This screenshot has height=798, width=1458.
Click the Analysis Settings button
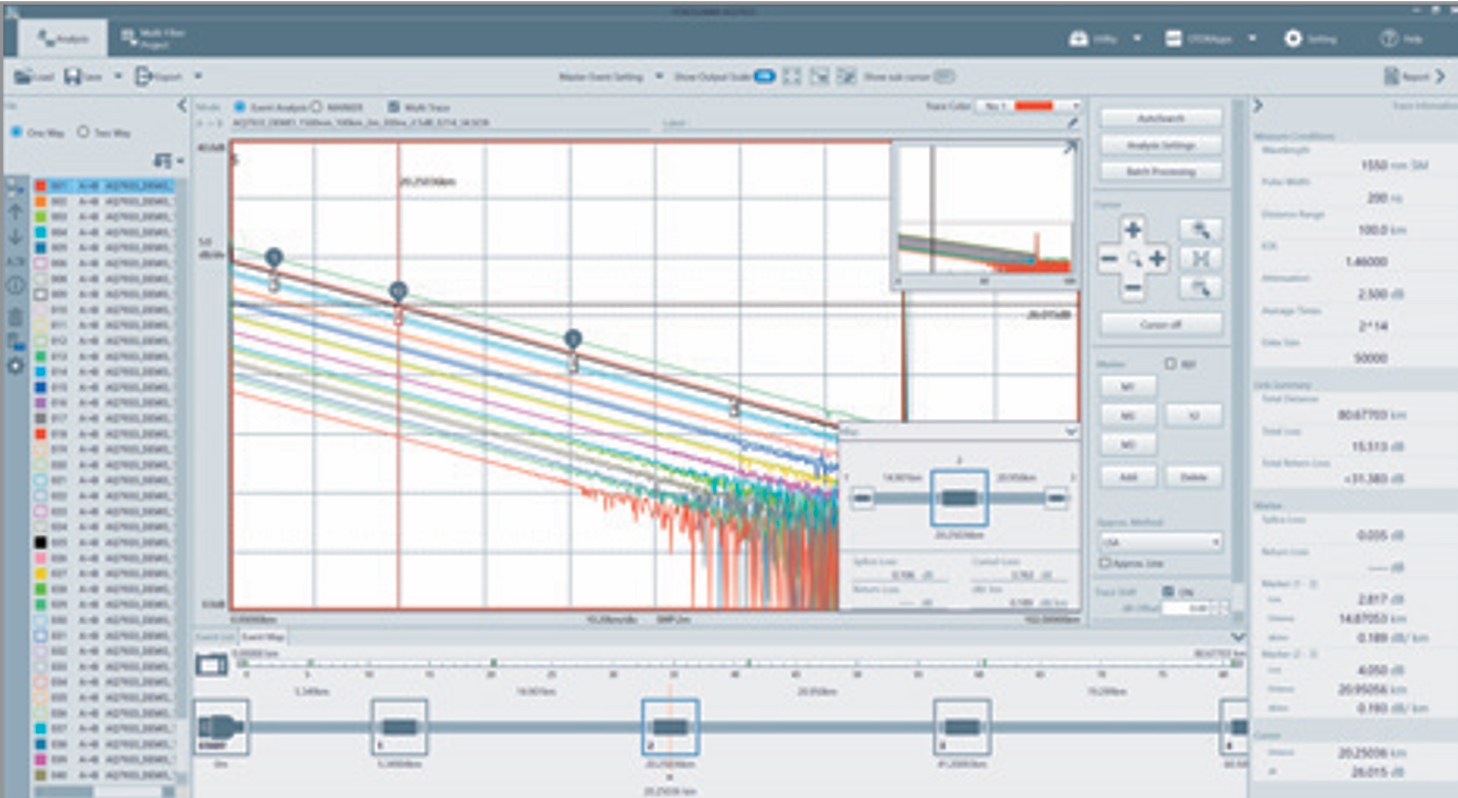1161,145
